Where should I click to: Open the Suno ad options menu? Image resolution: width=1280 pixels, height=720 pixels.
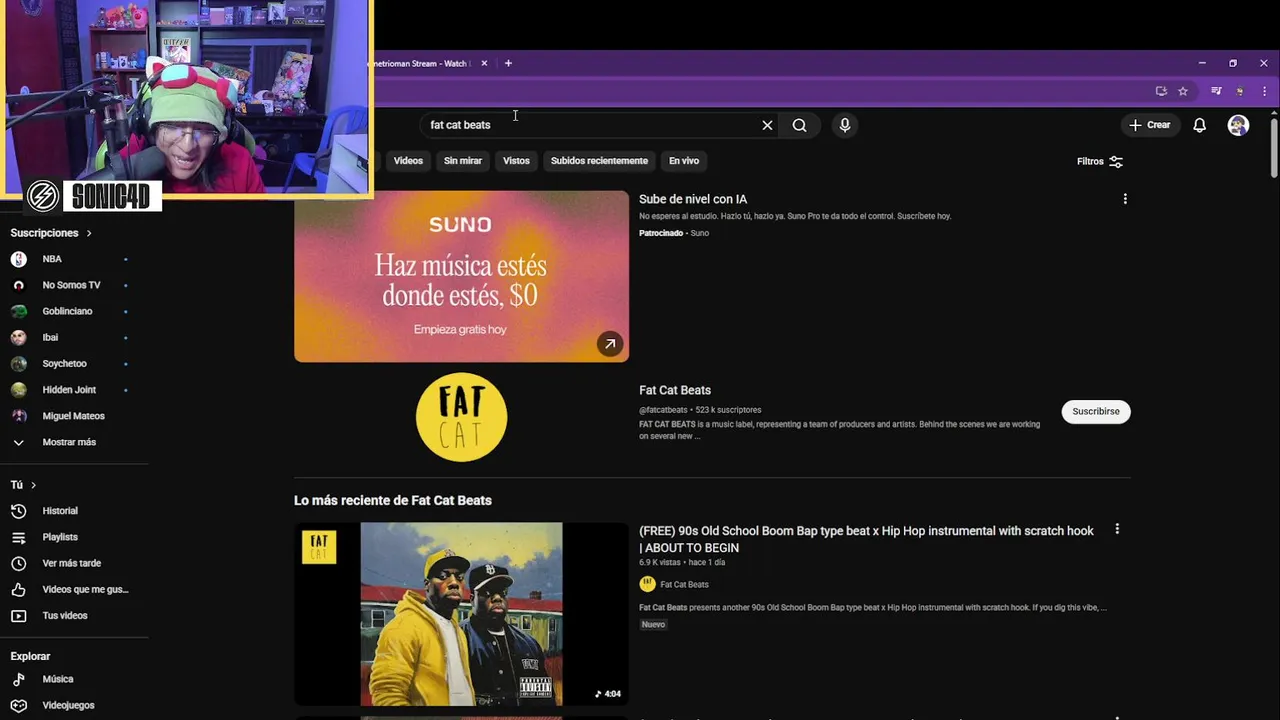coord(1125,199)
